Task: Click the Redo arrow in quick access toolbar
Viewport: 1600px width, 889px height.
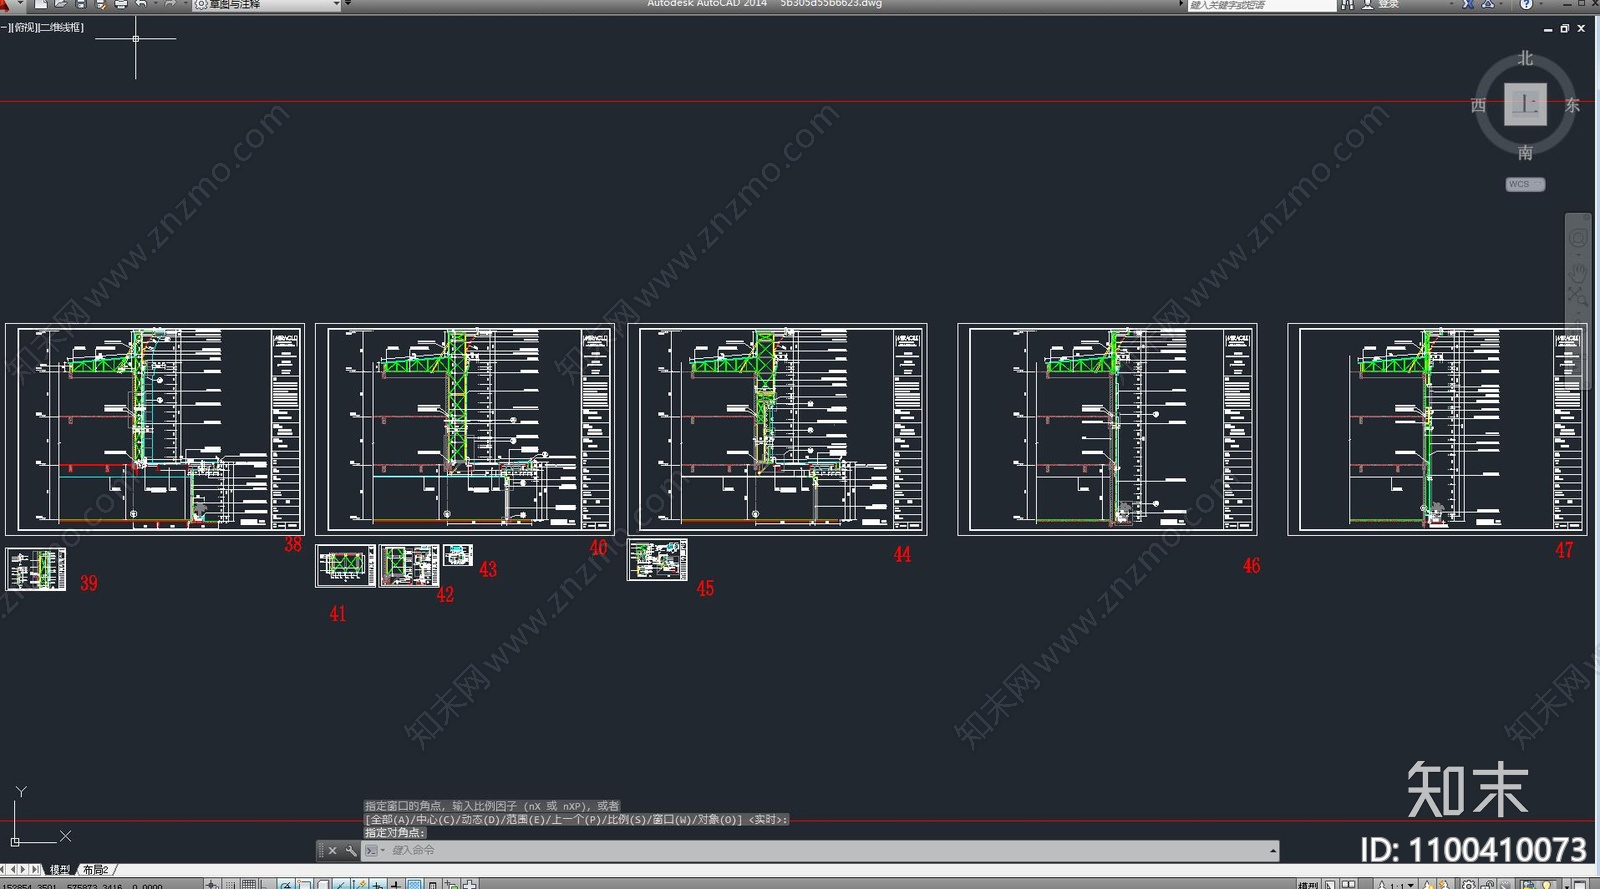Action: point(170,4)
